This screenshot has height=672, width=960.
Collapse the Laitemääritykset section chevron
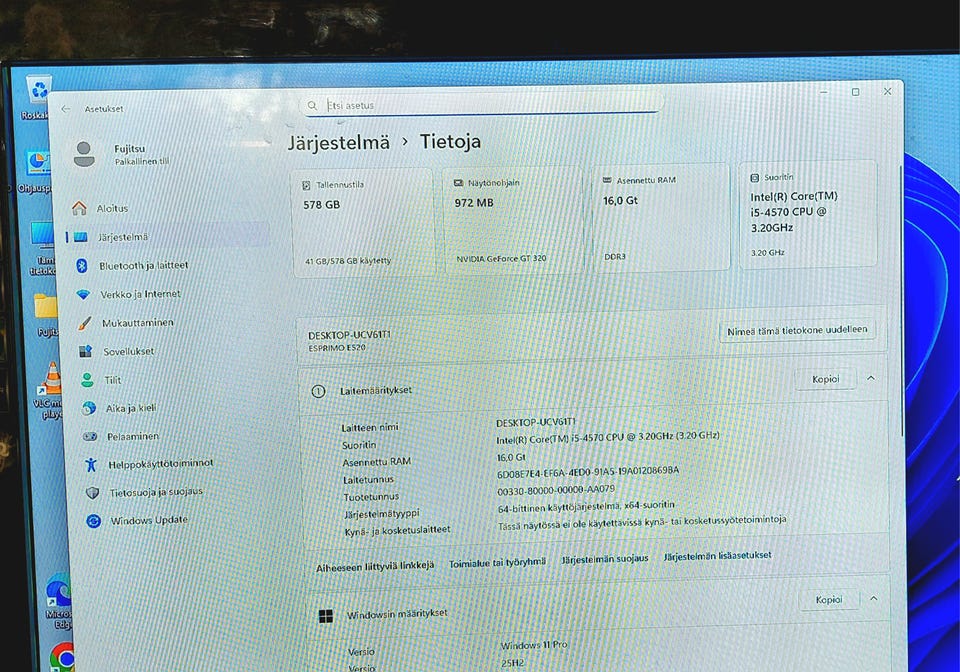871,378
